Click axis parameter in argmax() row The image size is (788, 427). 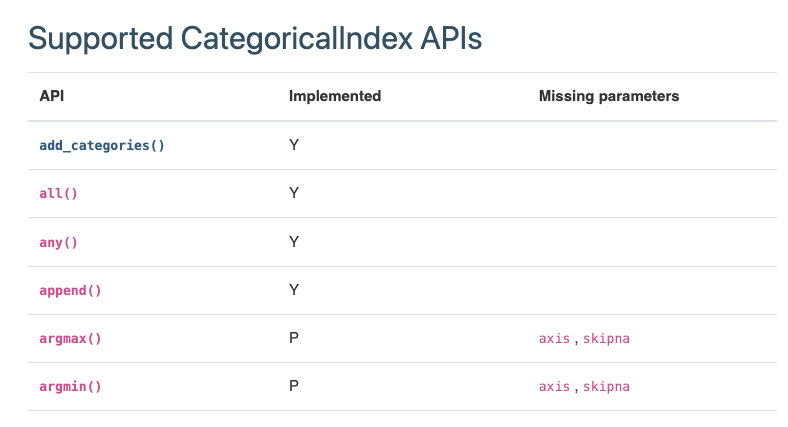click(x=554, y=338)
